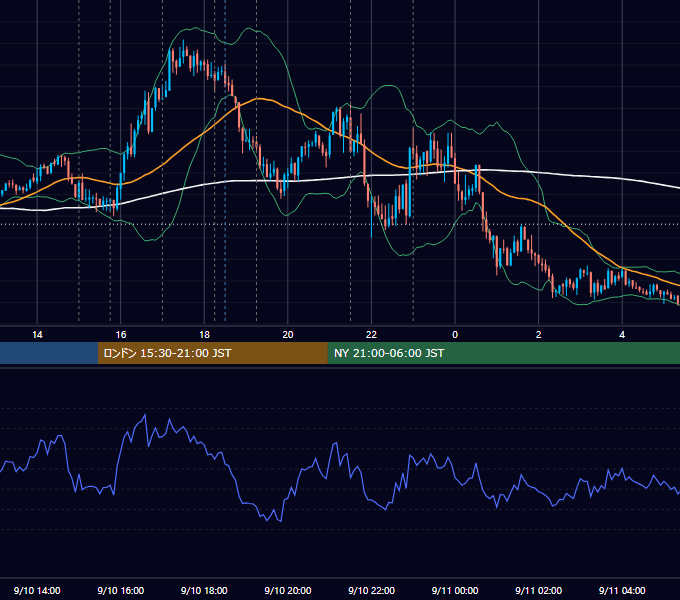680x600 pixels.
Task: Click the 2 hour axis label
Action: (539, 335)
